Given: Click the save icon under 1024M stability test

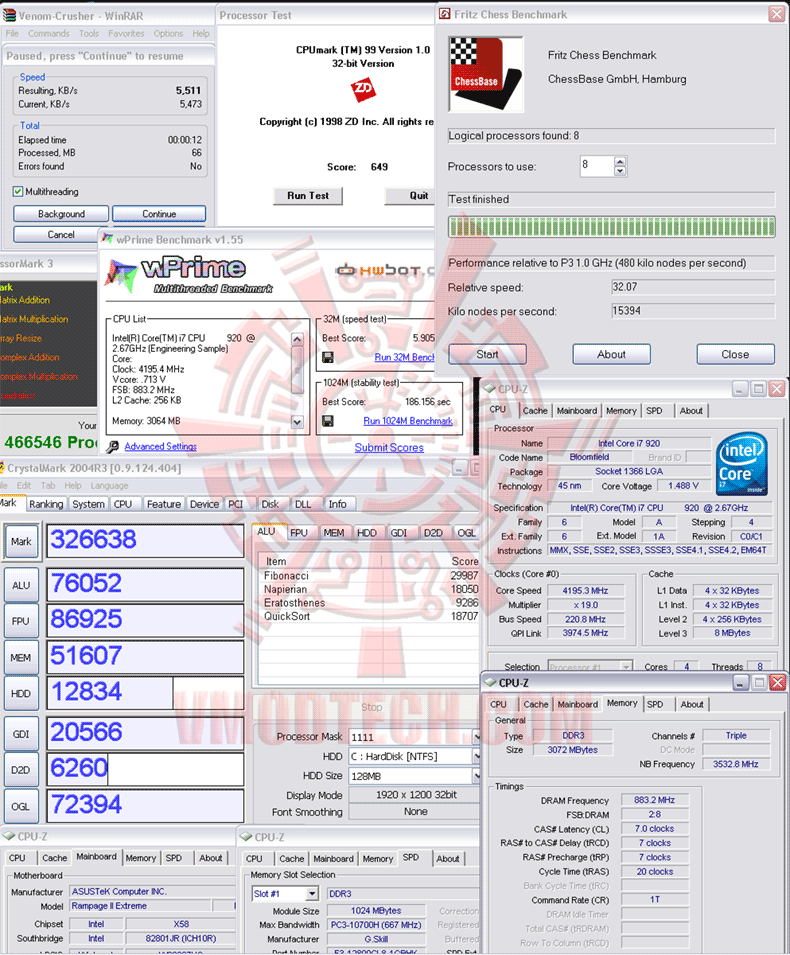Looking at the screenshot, I should (x=328, y=421).
